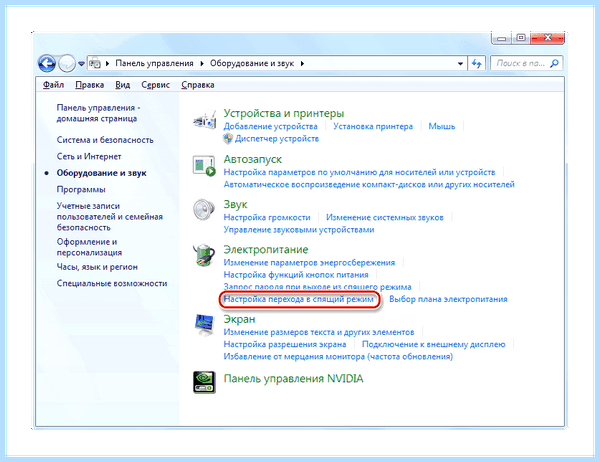600x462 pixels.
Task: Open Специальные возможности in sidebar
Action: [112, 283]
